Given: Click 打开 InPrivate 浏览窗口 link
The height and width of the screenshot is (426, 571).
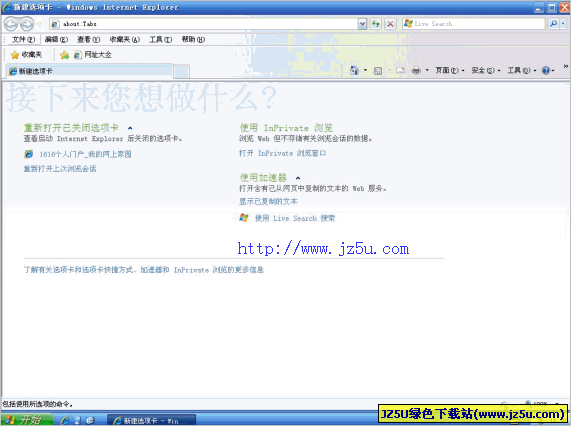Looking at the screenshot, I should pyautogui.click(x=282, y=153).
